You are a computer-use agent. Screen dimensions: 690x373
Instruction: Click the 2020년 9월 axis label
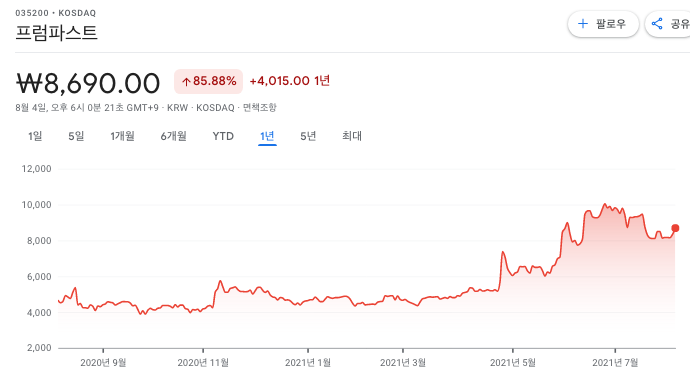pos(103,362)
